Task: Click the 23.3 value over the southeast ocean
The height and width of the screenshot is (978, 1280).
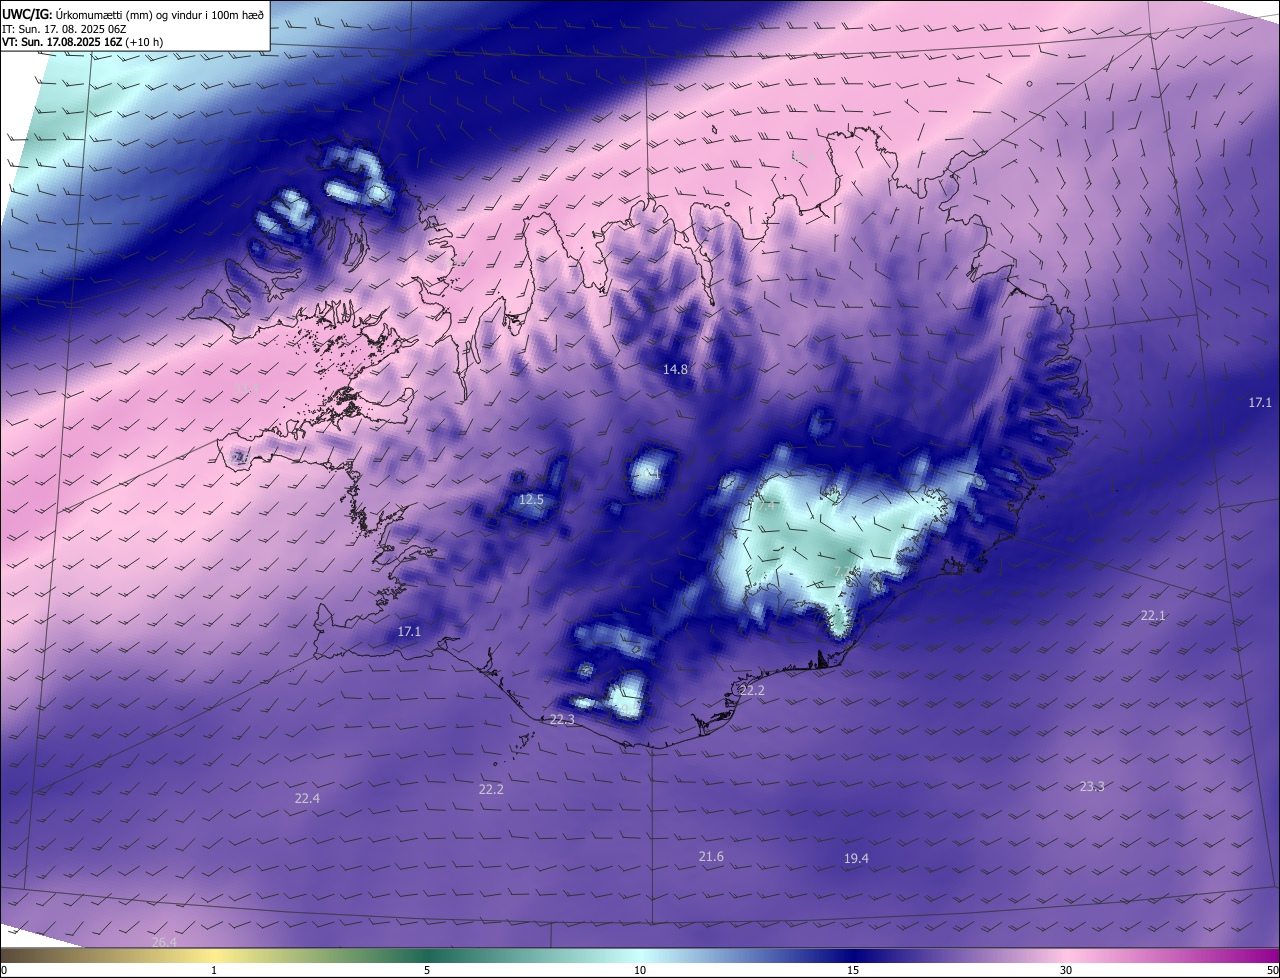Action: click(x=1092, y=786)
